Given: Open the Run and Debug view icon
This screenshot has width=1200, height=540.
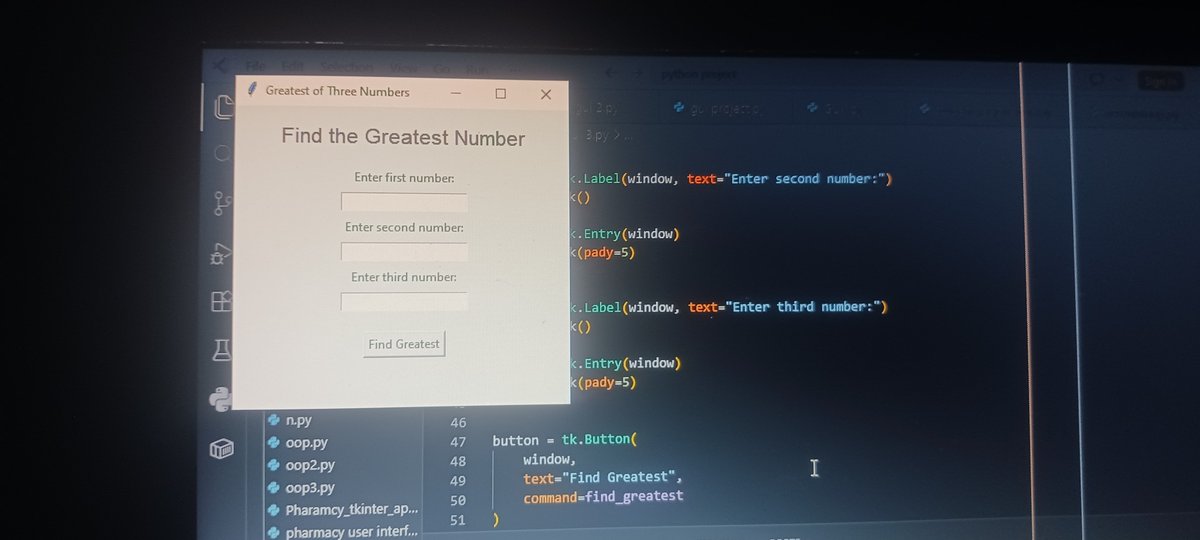Looking at the screenshot, I should pos(221,254).
